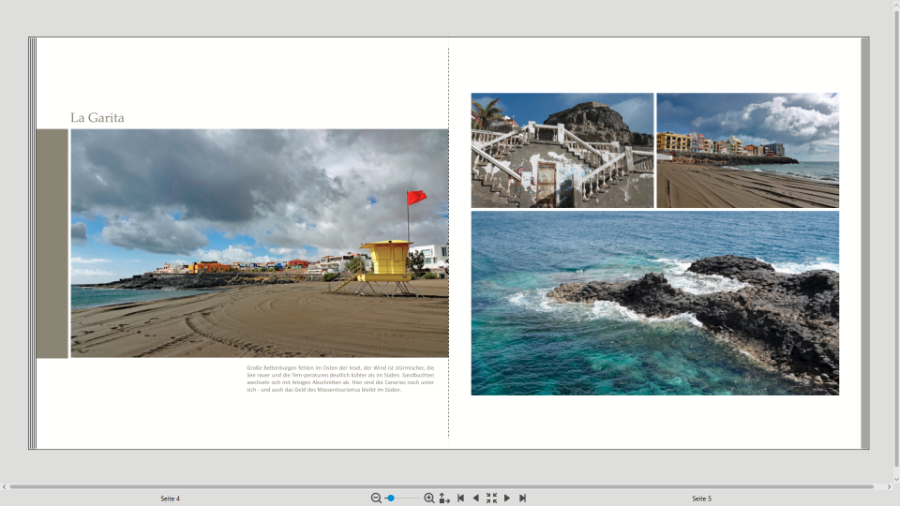Click the page arrangement icon beside zoom in
The height and width of the screenshot is (506, 900).
click(444, 498)
